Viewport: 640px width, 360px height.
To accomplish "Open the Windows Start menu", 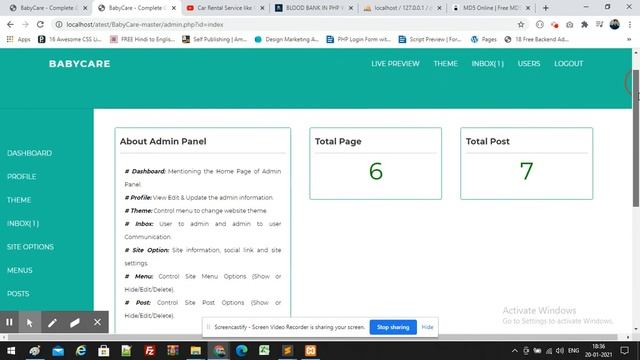I will pos(11,351).
